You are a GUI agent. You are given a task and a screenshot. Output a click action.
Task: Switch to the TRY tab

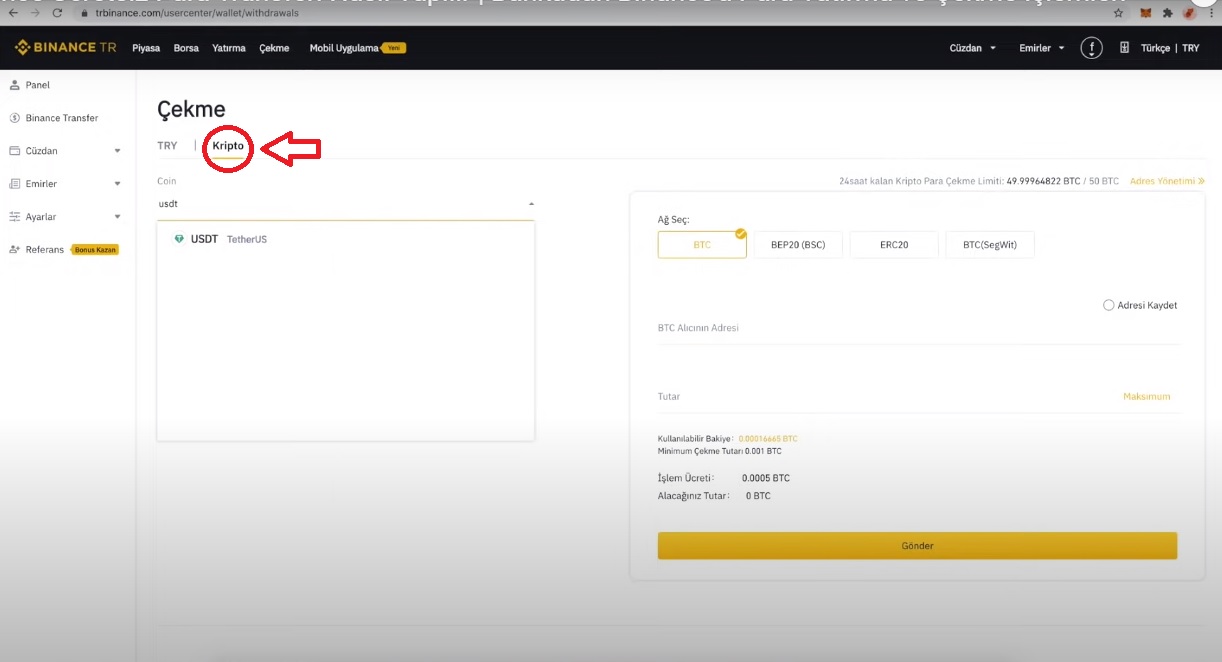(167, 146)
